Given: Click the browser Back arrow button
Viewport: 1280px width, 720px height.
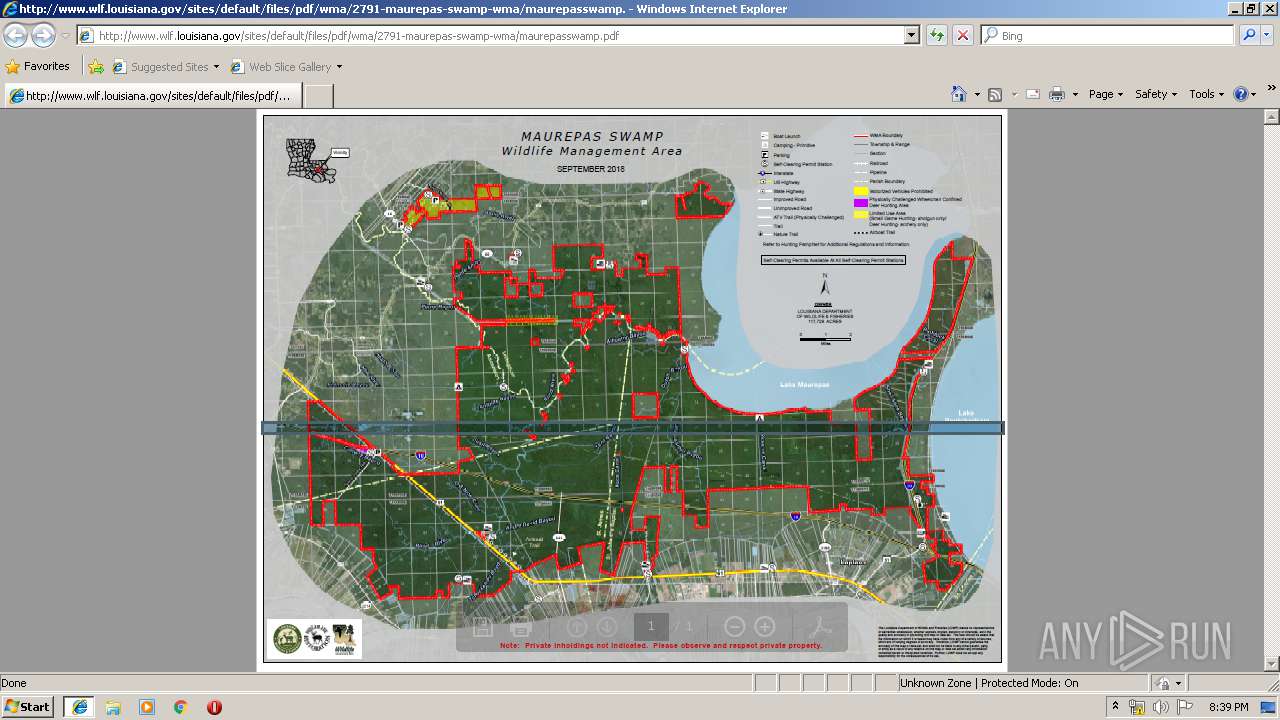Looking at the screenshot, I should pos(16,36).
